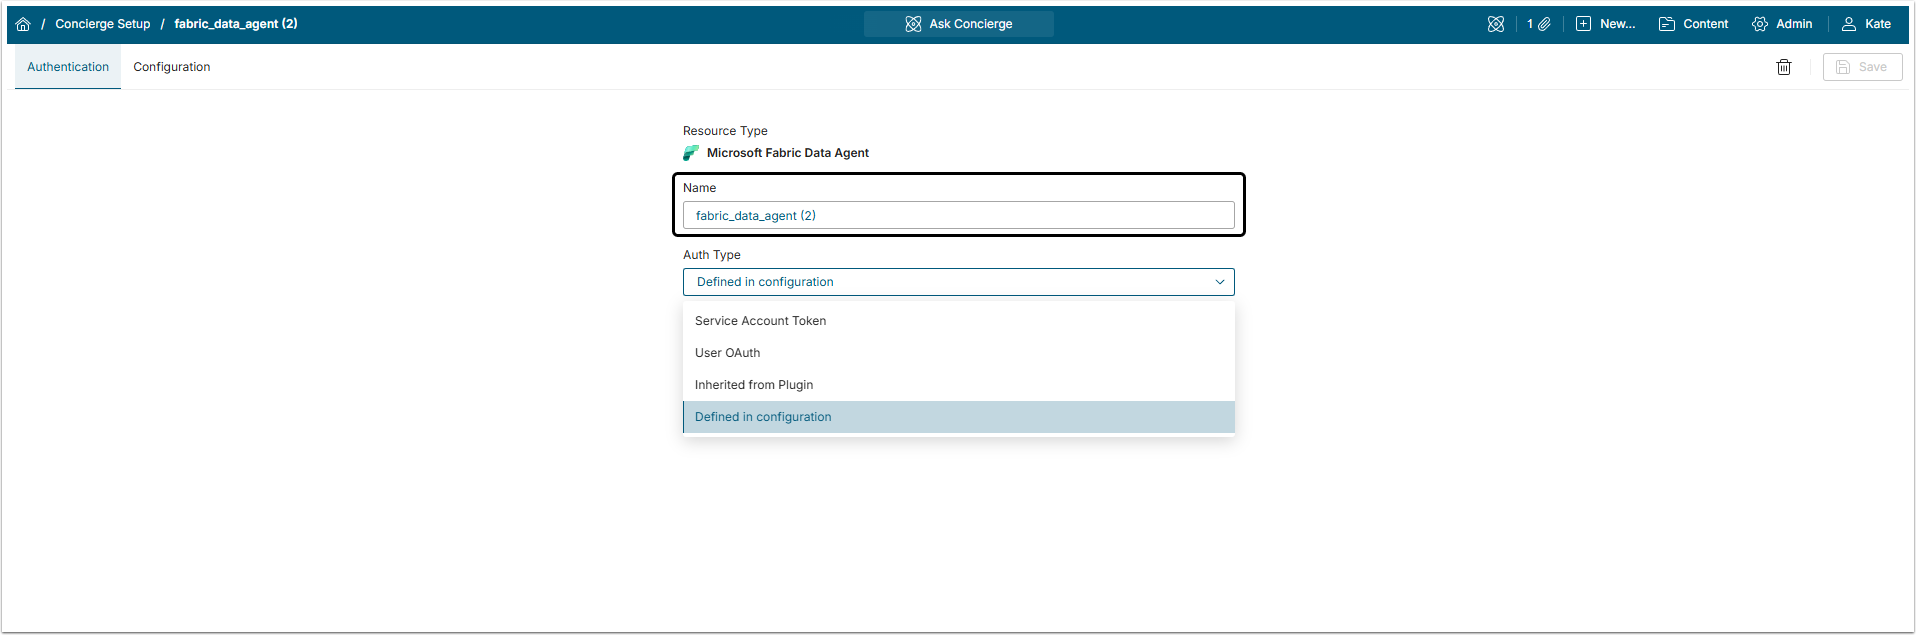Choose User OAuth option
The height and width of the screenshot is (635, 1916).
tap(958, 353)
